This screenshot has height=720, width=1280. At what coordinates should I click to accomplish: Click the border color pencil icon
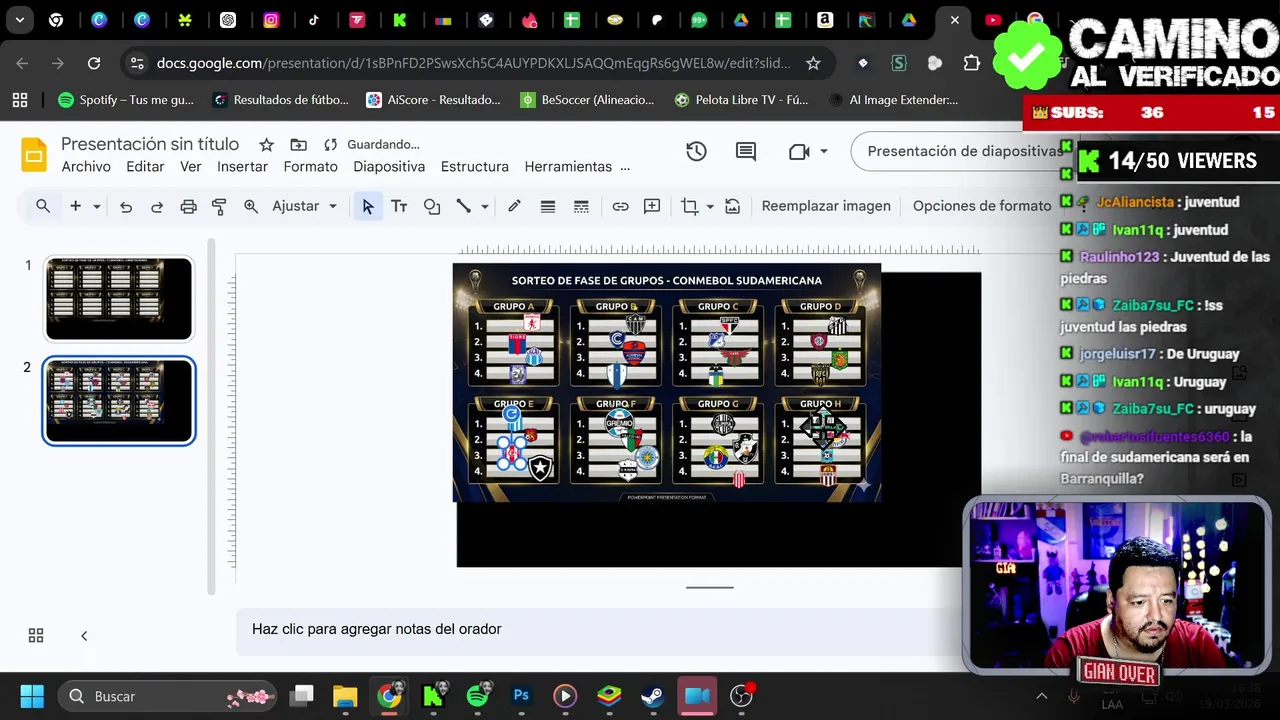(x=514, y=206)
